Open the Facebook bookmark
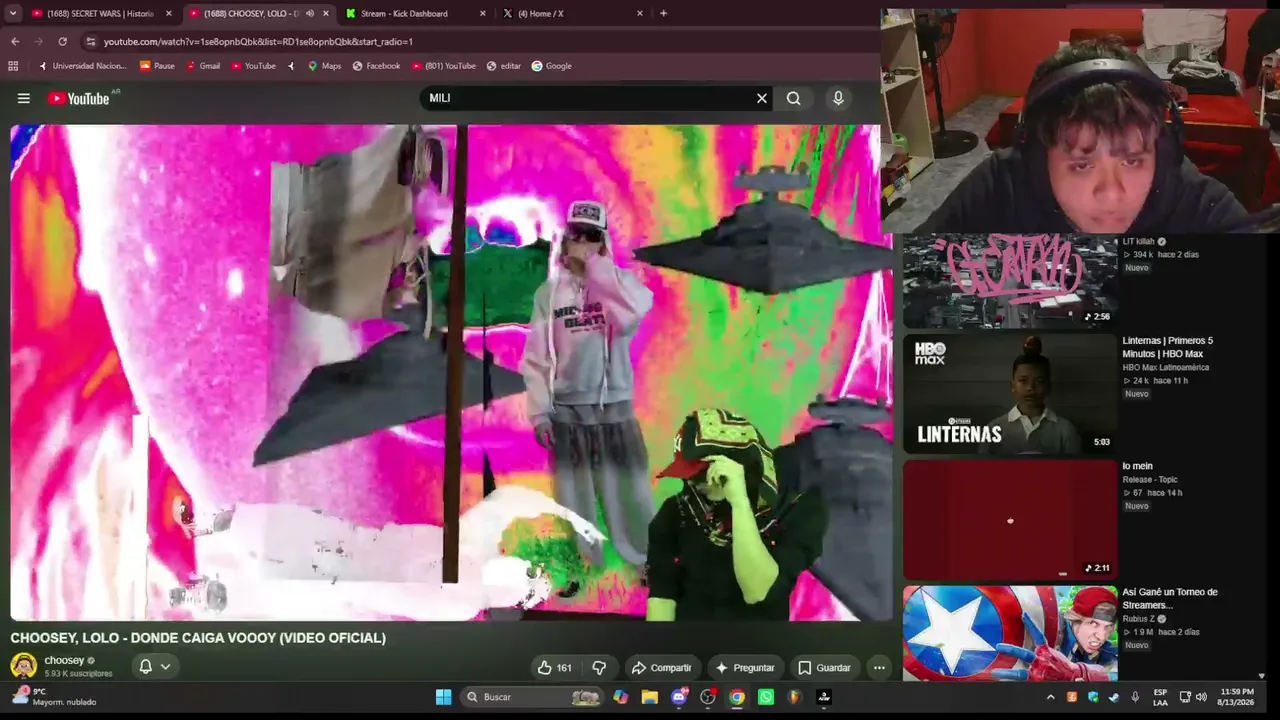Viewport: 1280px width, 720px height. click(x=376, y=66)
